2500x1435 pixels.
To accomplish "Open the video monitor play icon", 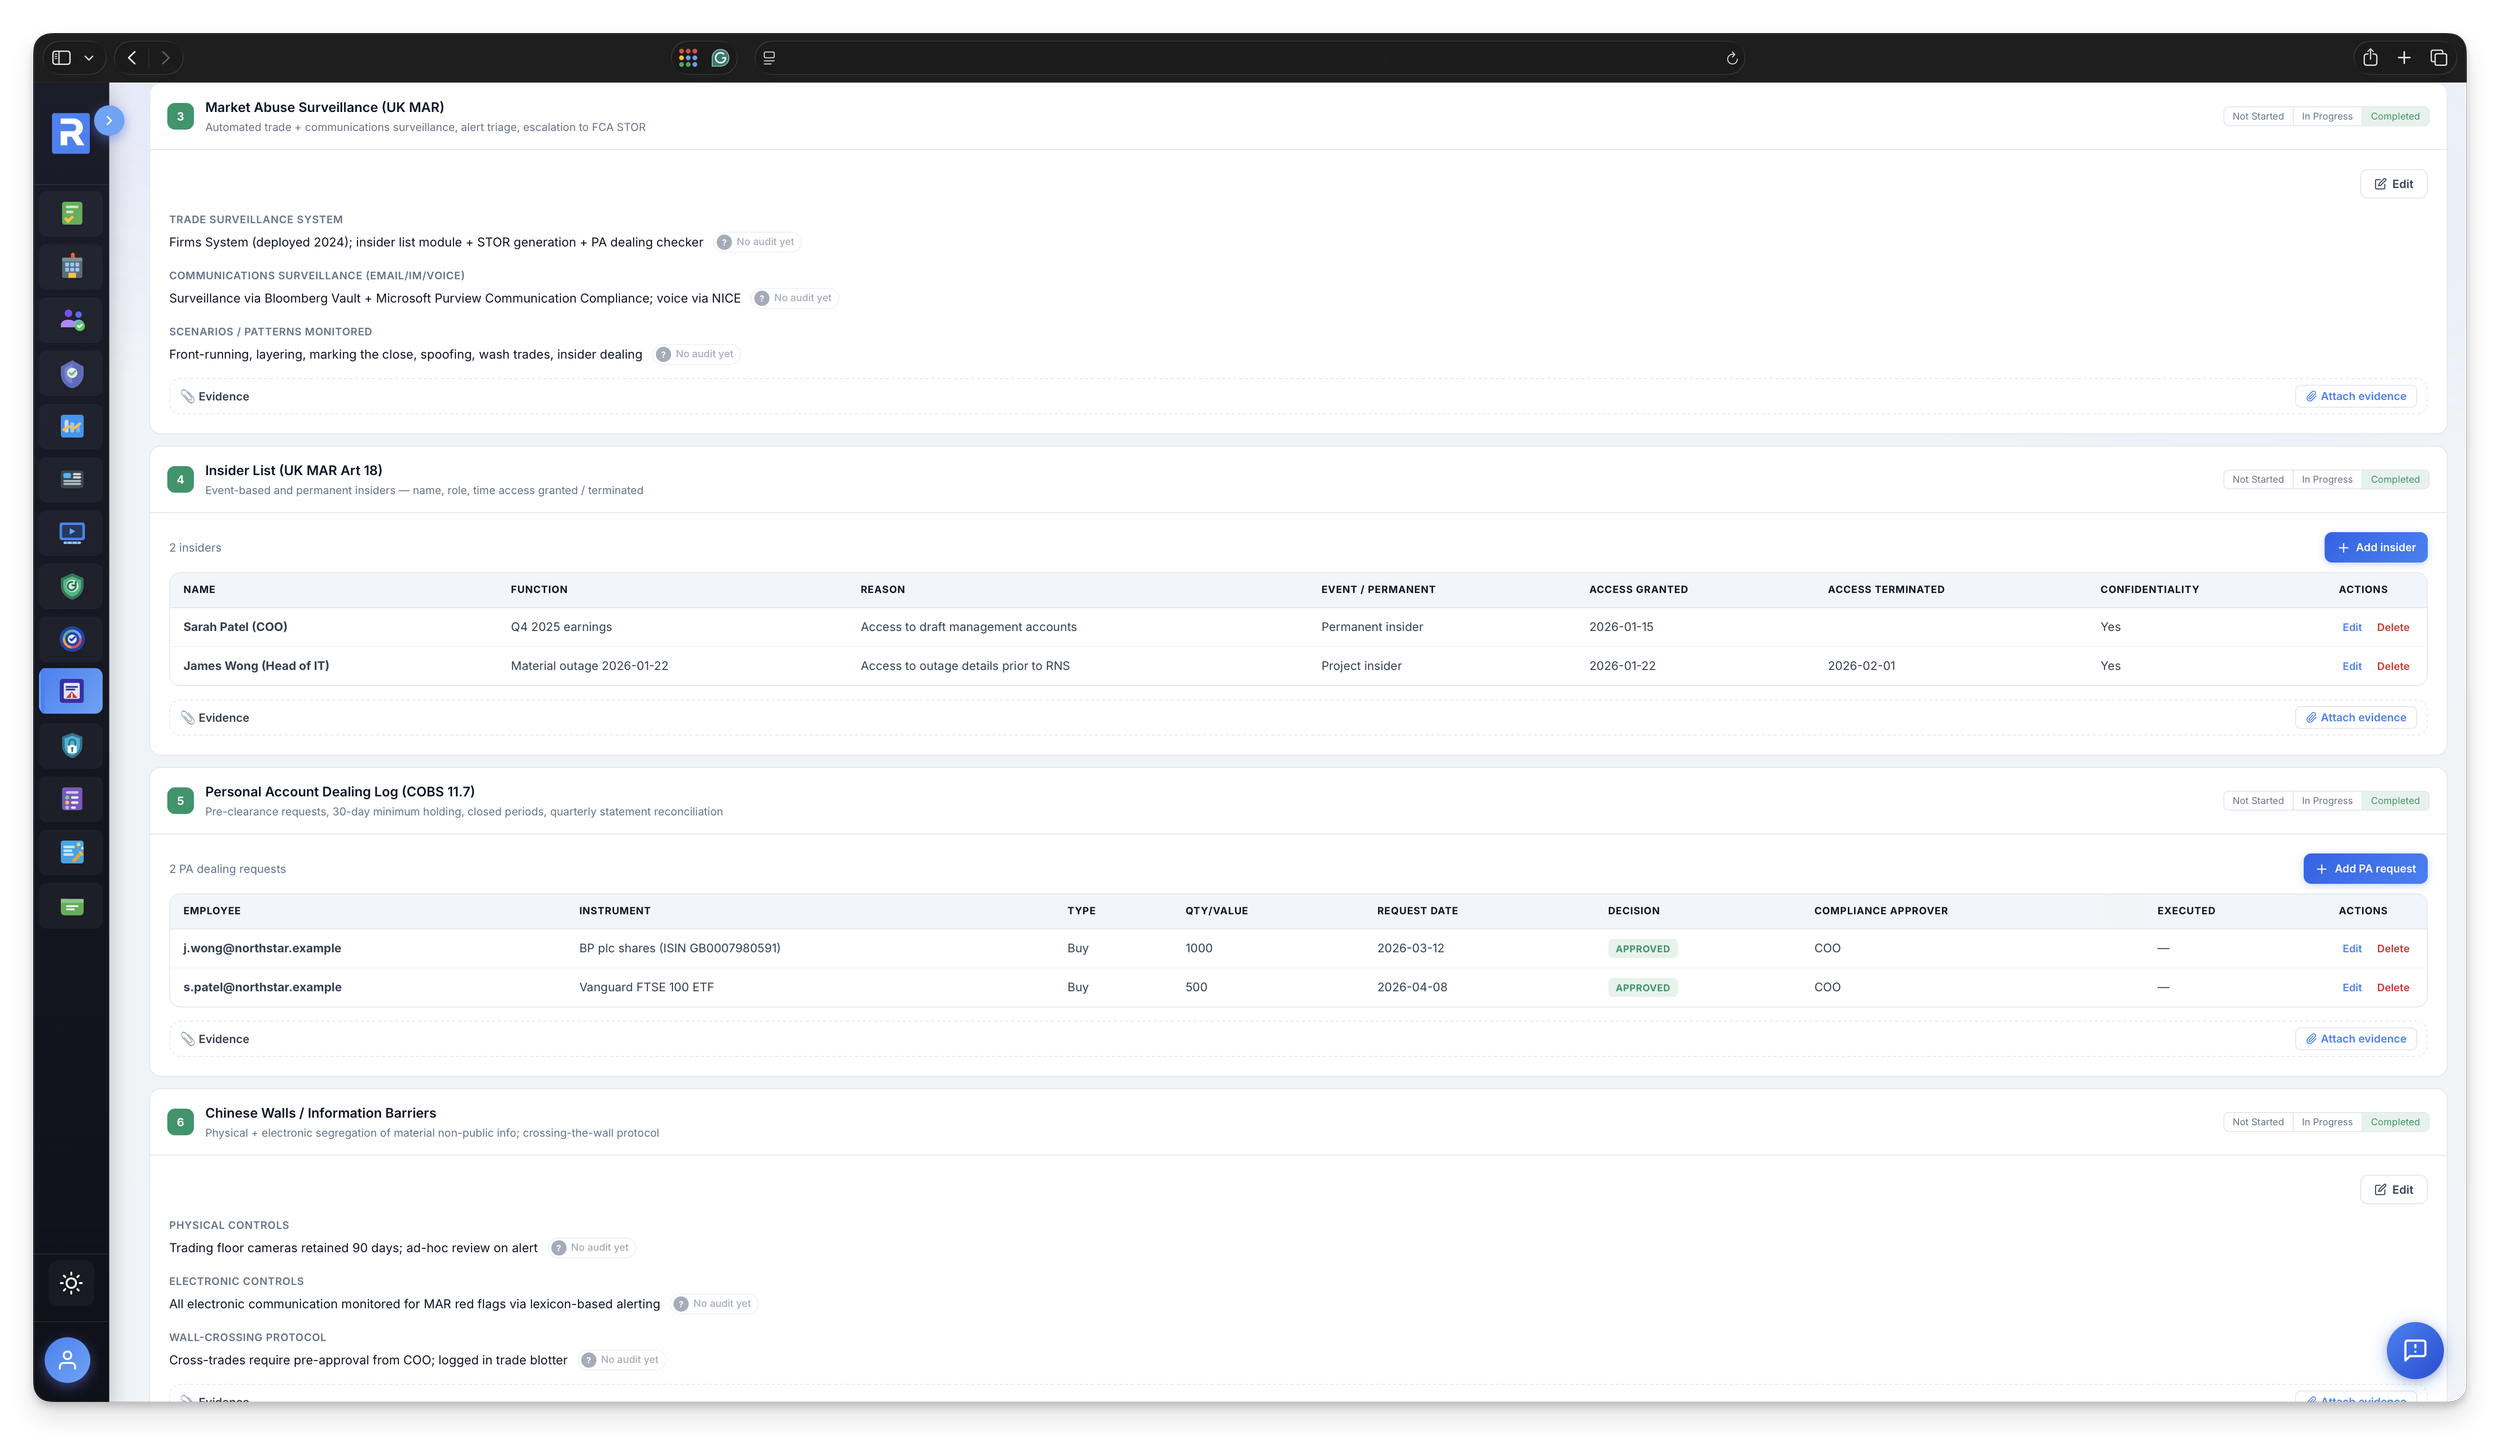I will point(71,532).
